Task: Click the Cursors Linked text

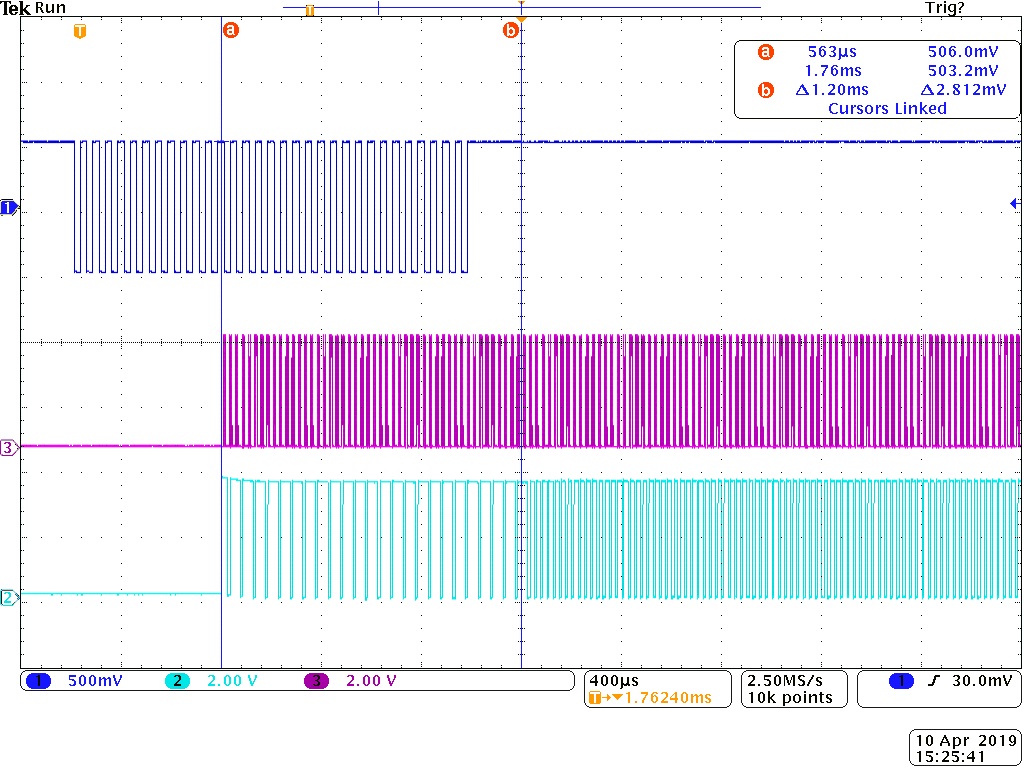Action: pyautogui.click(x=887, y=108)
